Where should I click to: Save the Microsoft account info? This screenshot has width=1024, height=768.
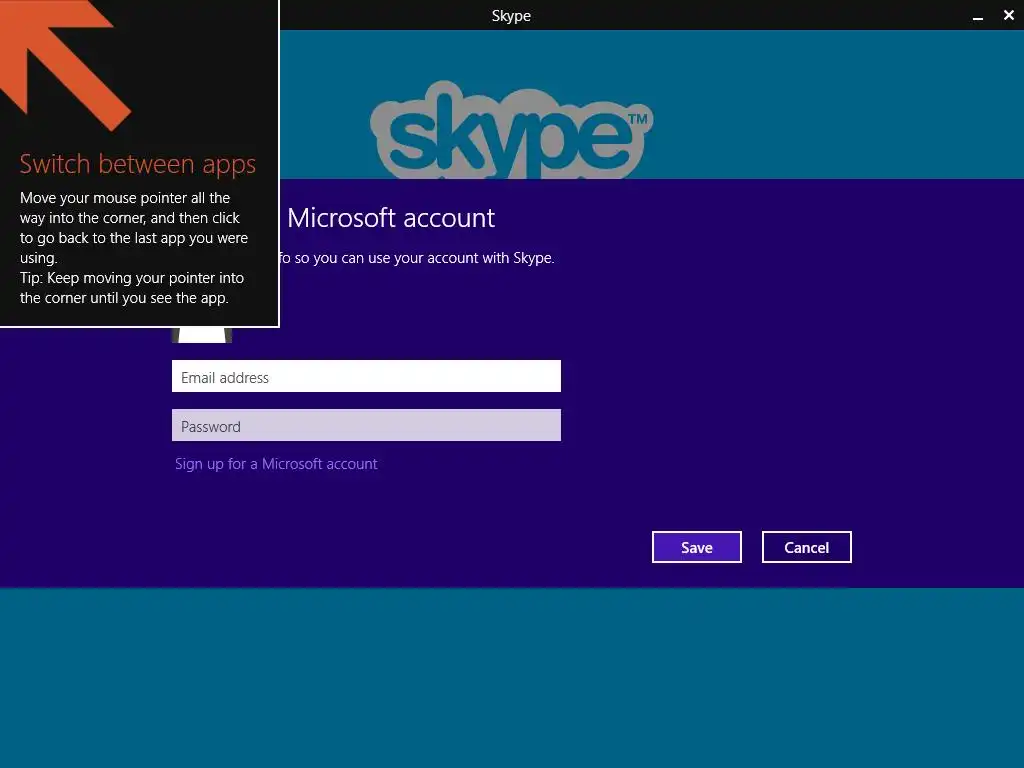click(696, 547)
